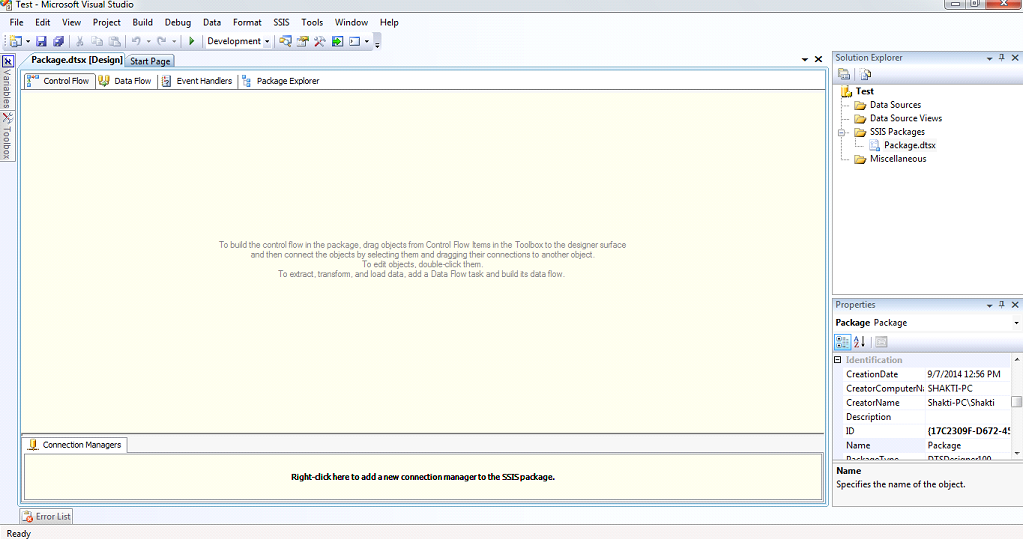
Task: Click the Undo arrow icon
Action: tap(136, 41)
